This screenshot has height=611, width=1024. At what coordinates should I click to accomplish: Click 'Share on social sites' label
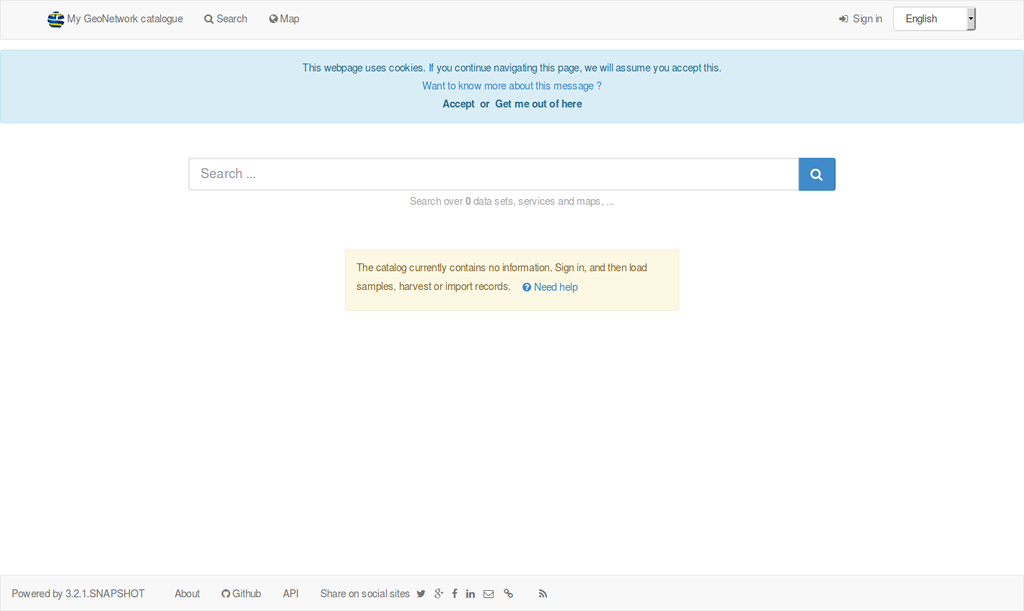pyautogui.click(x=365, y=593)
